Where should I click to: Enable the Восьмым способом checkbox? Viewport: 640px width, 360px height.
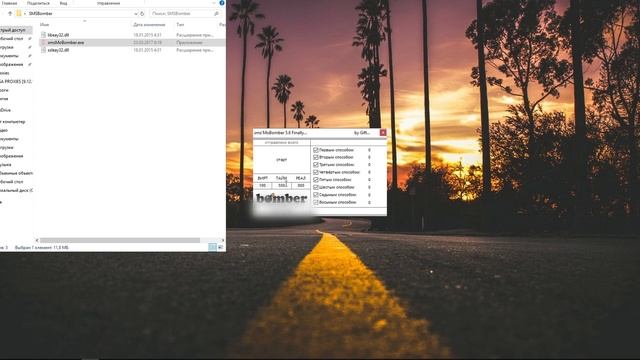[316, 202]
